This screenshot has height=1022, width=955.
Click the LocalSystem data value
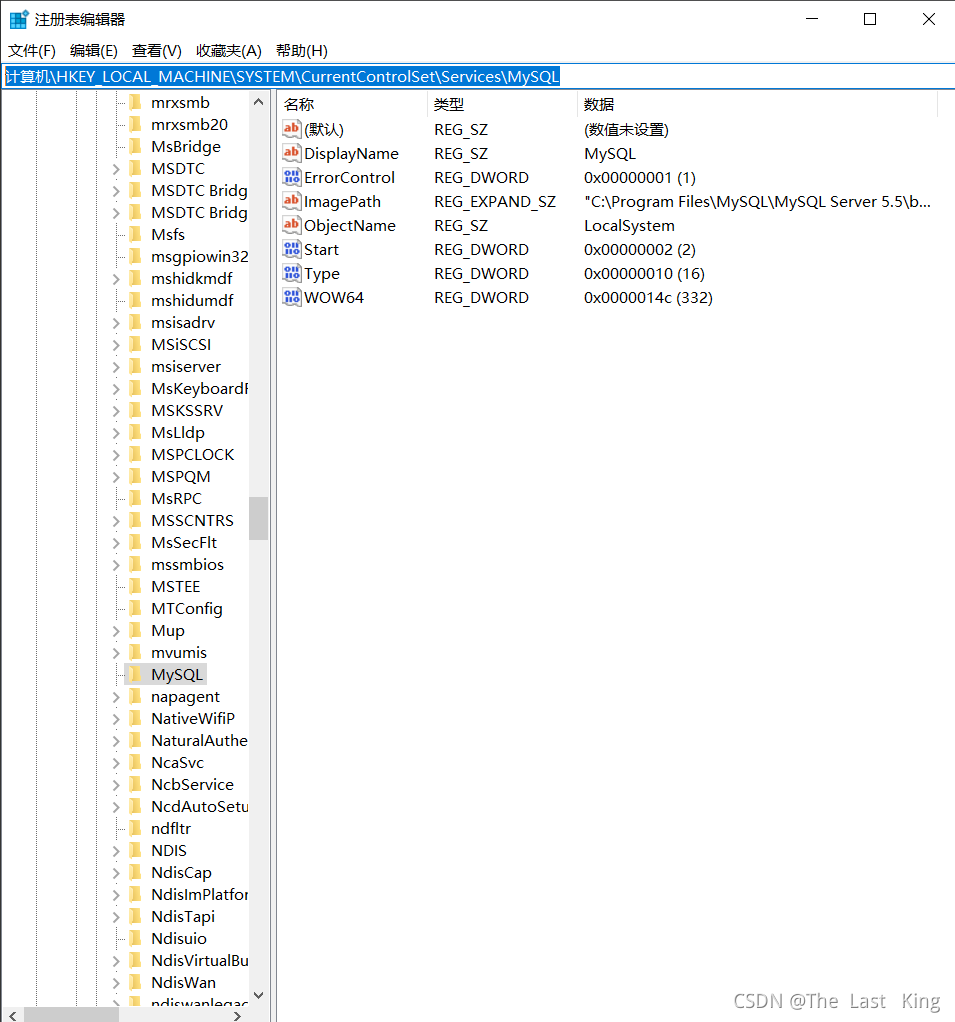tap(629, 226)
